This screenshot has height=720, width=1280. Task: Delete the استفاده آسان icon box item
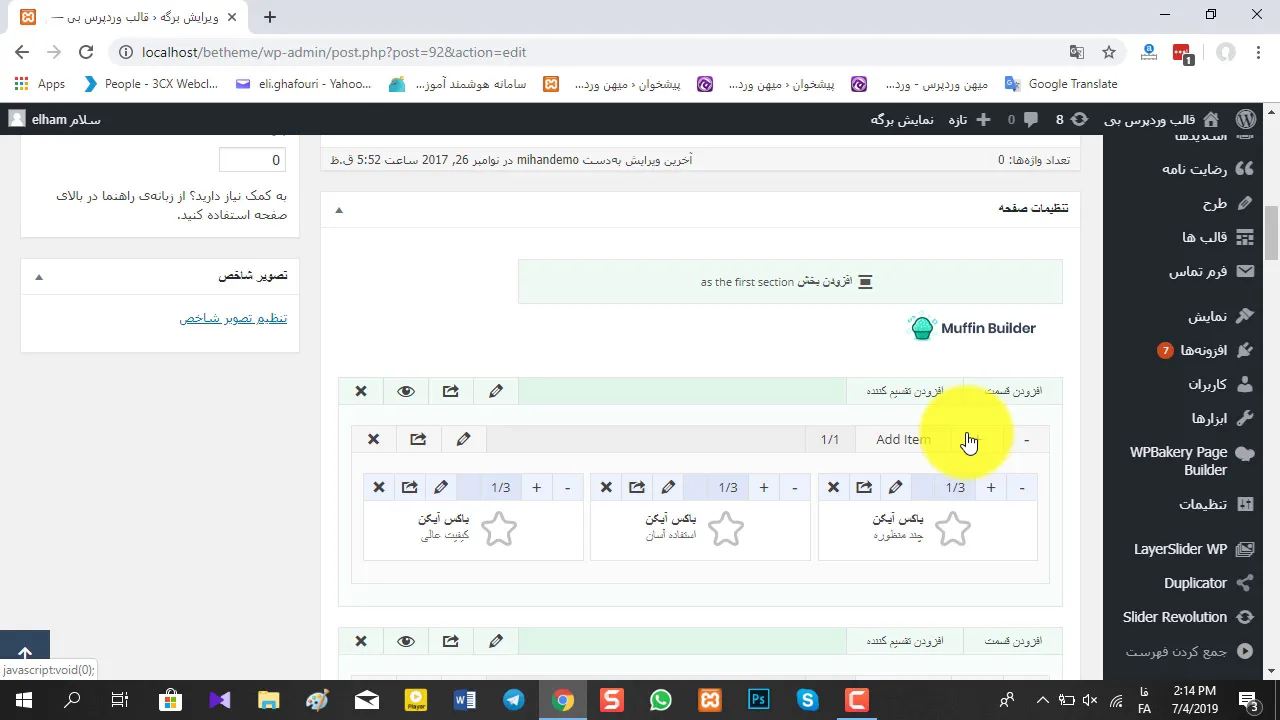point(606,487)
